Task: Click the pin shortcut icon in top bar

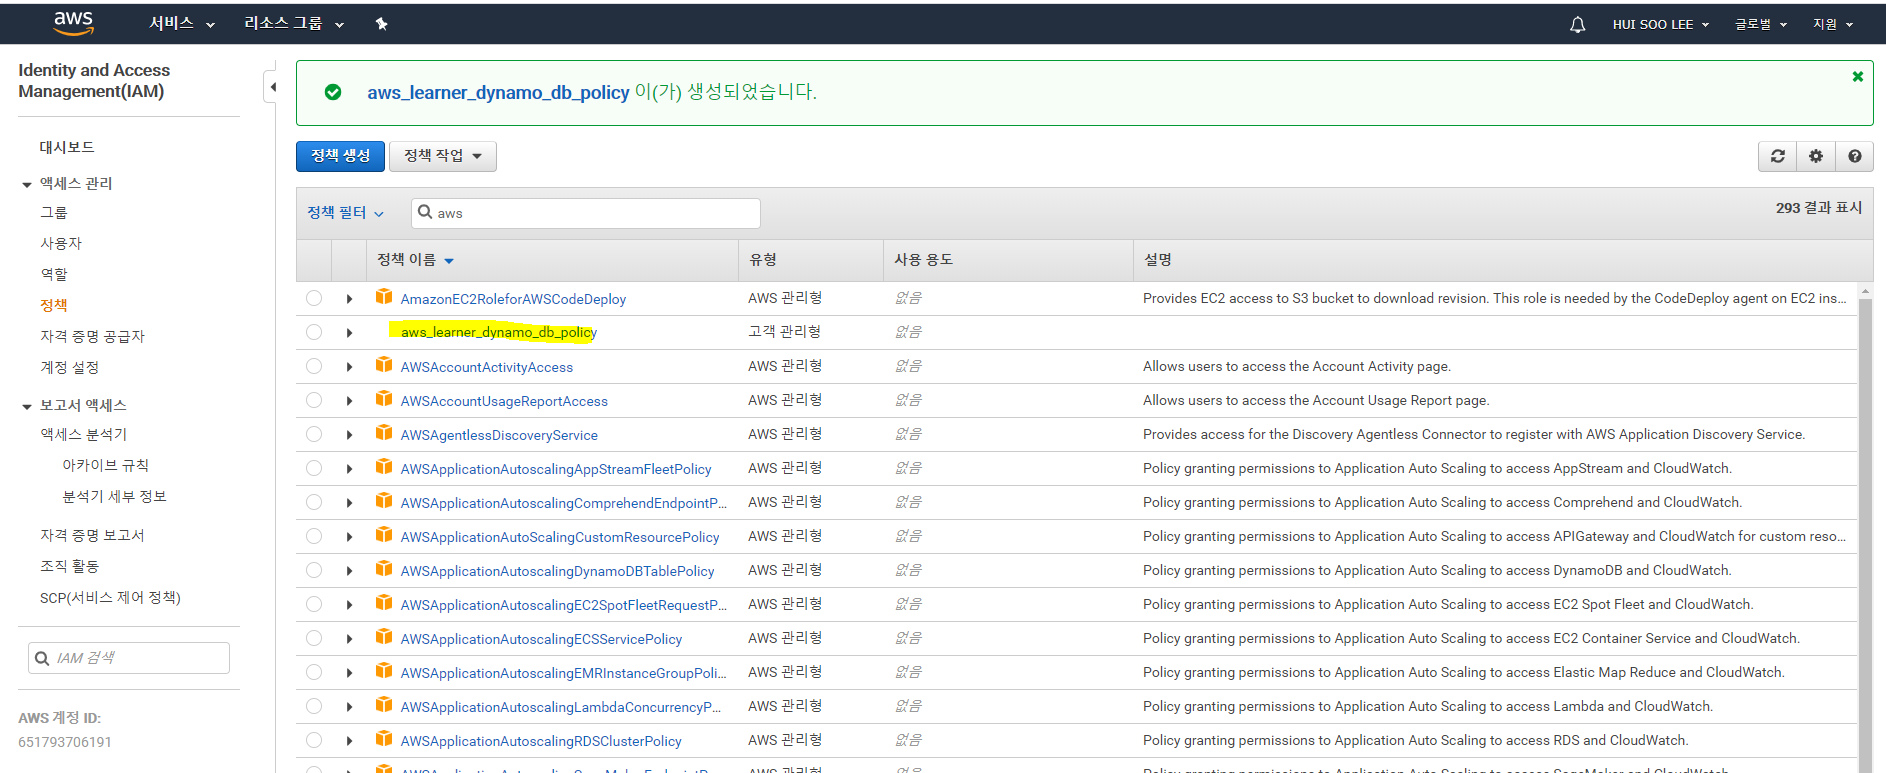Action: (x=381, y=24)
